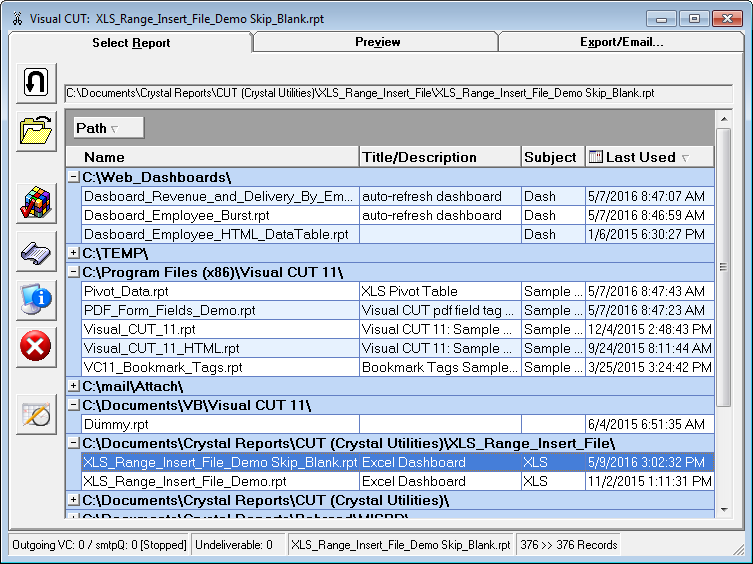Click report name in status bar

tap(401, 545)
